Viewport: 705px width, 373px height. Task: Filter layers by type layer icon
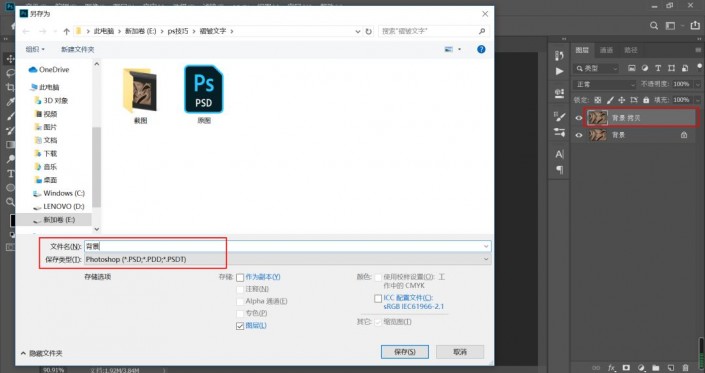pyautogui.click(x=658, y=68)
